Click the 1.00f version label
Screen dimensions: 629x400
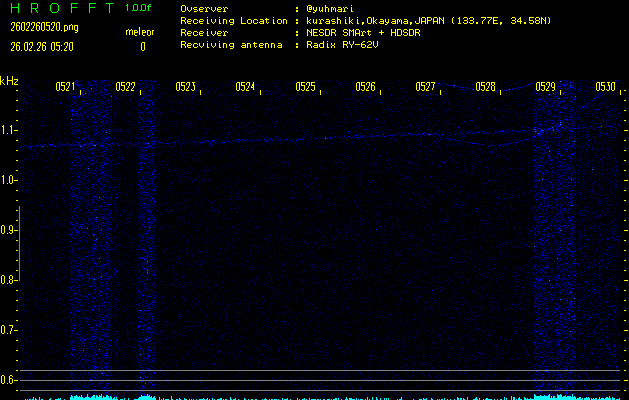(139, 8)
